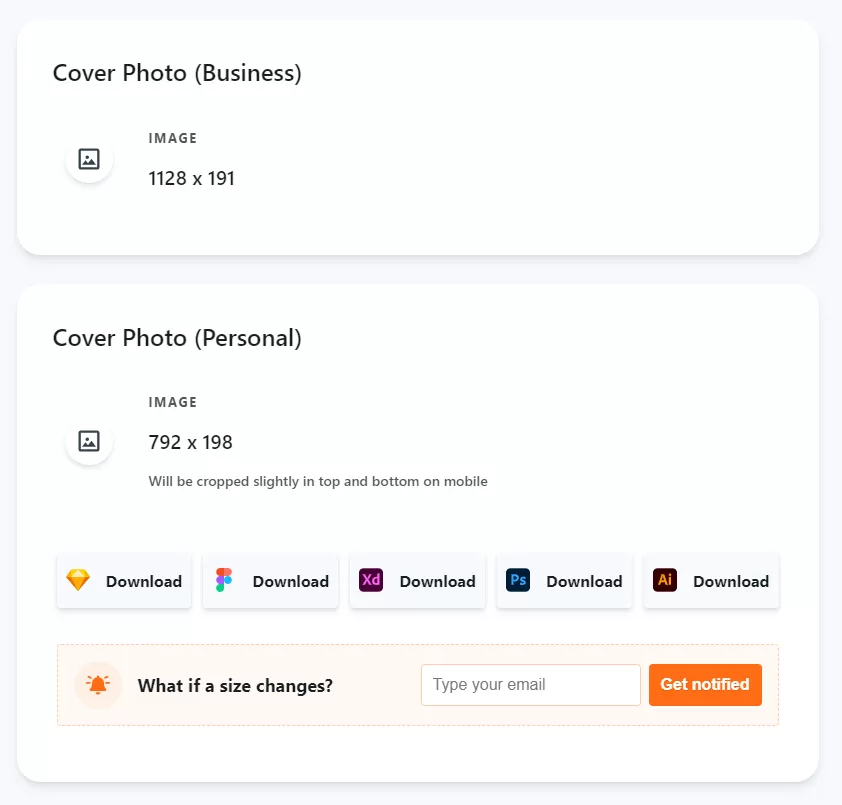This screenshot has width=842, height=805.
Task: Click the Figma logo icon
Action: 224,580
